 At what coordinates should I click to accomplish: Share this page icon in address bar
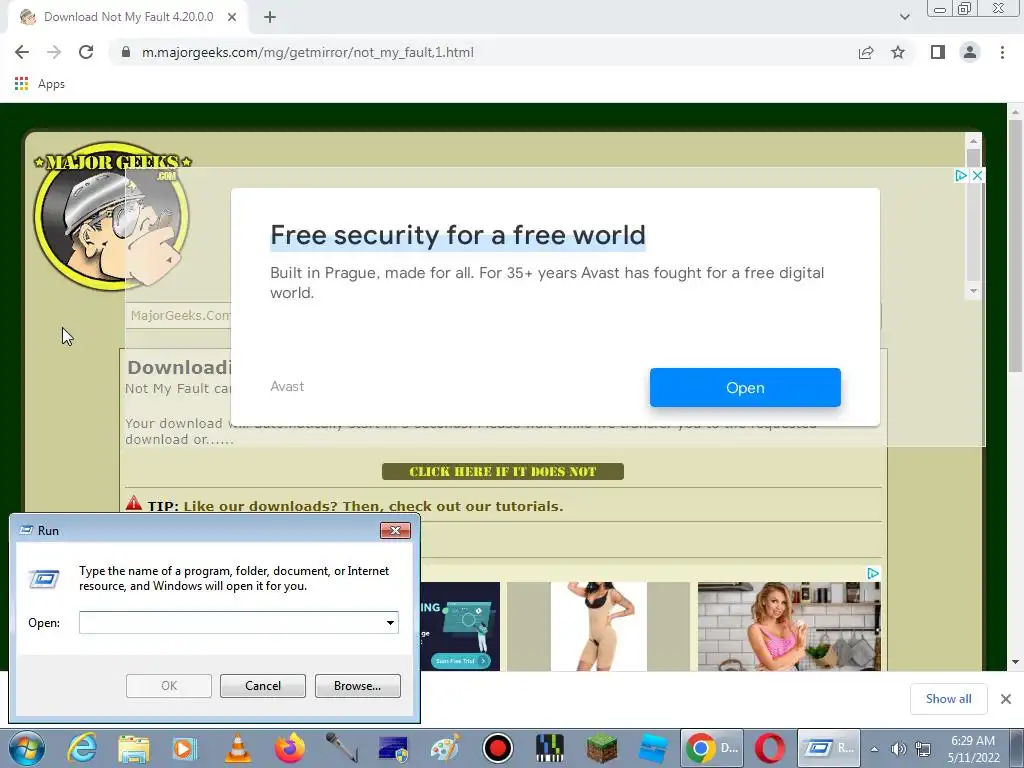(866, 53)
